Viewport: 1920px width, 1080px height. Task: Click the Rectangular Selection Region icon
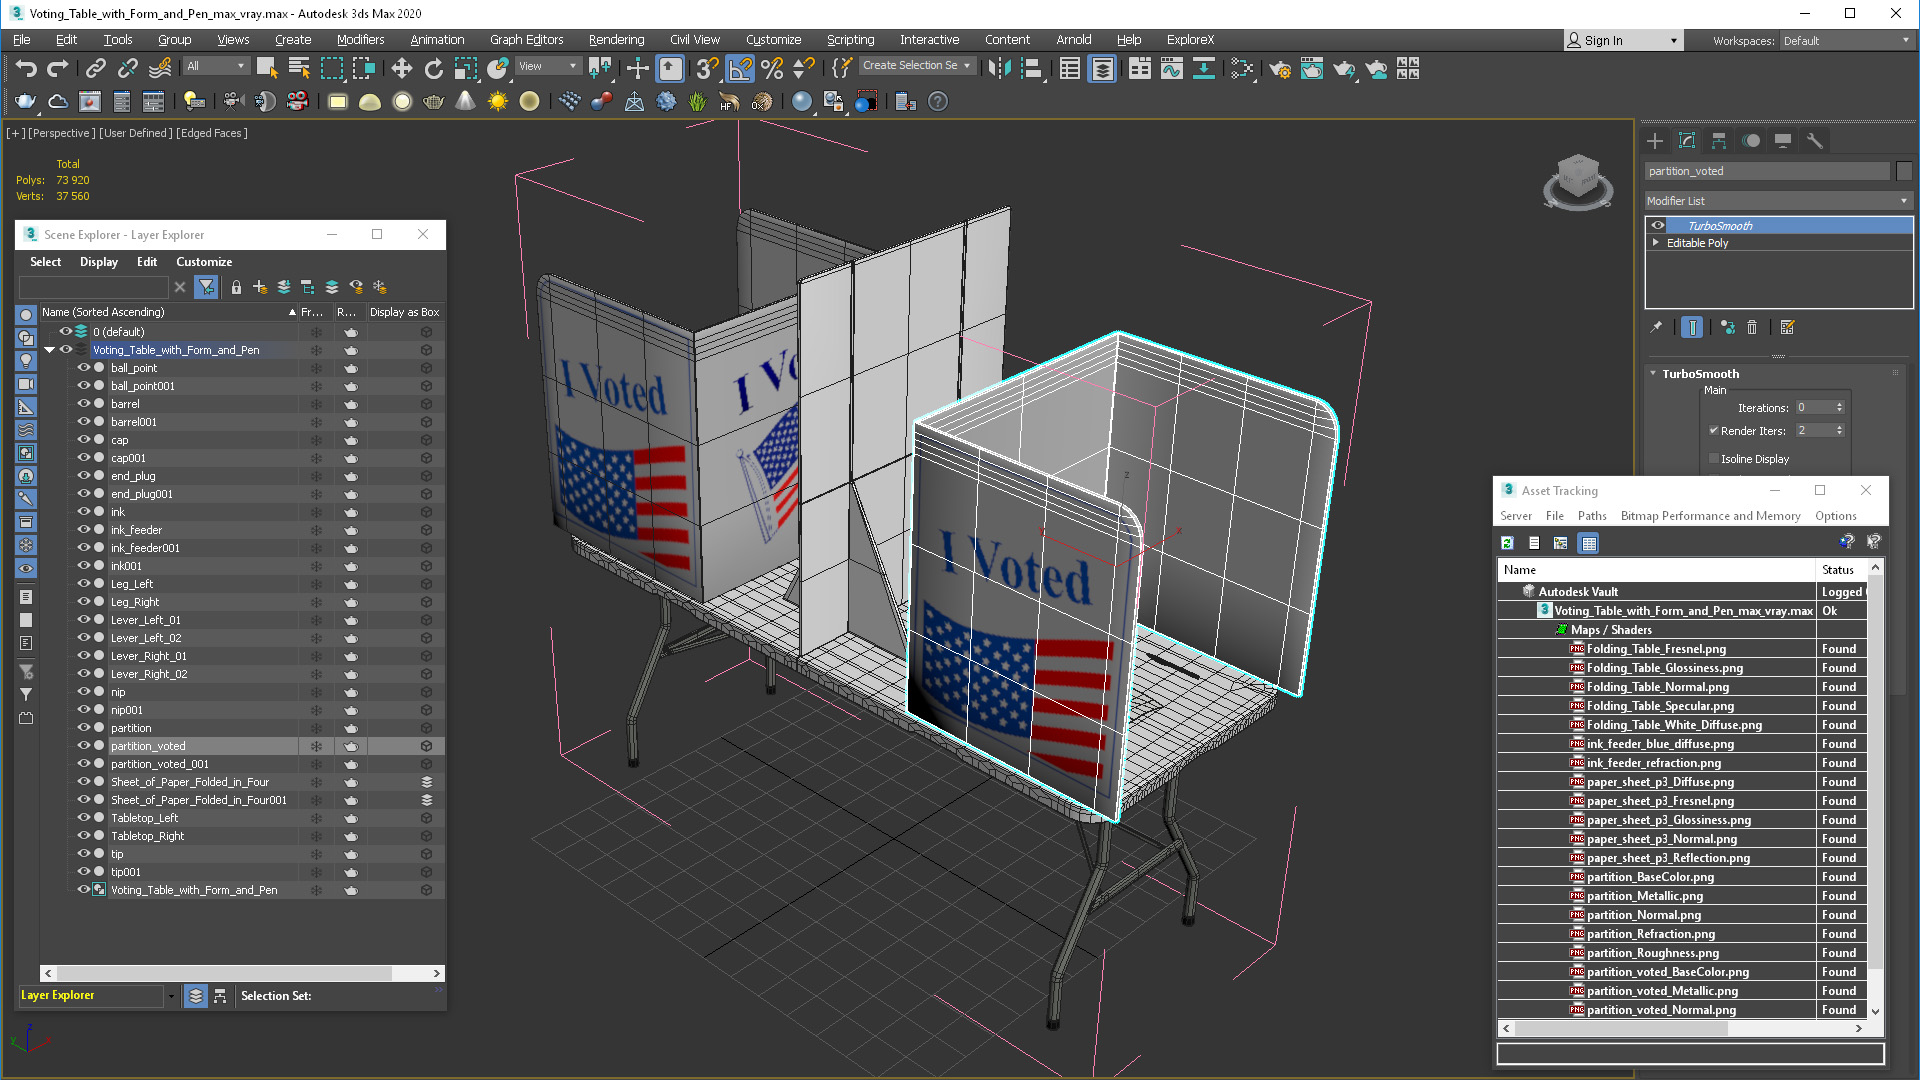[331, 68]
